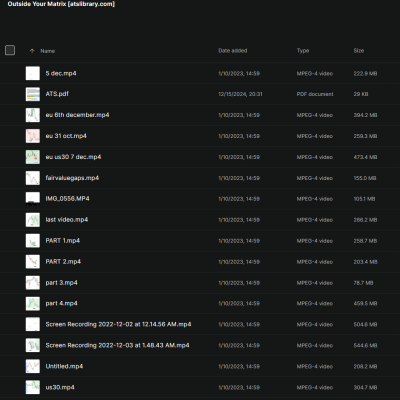Click the Outside Your Matrix folder title
The image size is (400, 400).
(x=61, y=4)
